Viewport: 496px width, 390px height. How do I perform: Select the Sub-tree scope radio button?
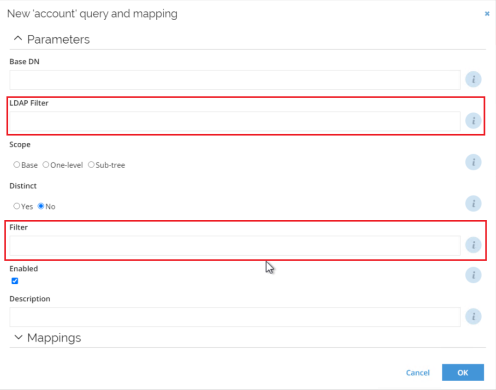point(91,165)
